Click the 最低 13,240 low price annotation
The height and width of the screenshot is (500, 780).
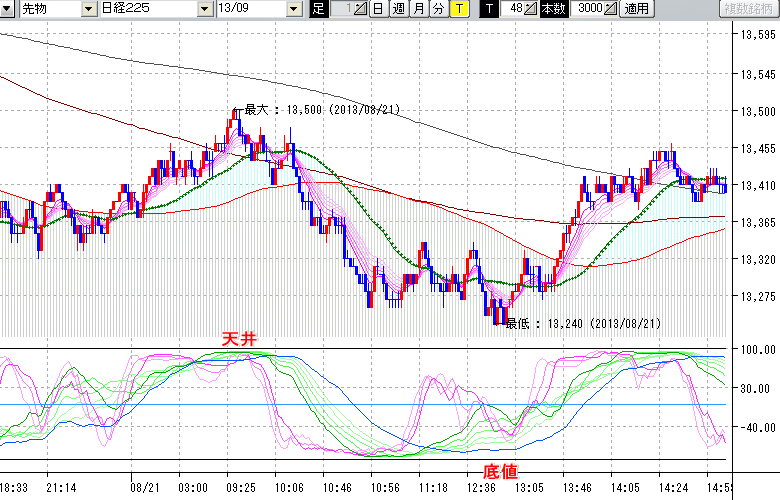[582, 323]
